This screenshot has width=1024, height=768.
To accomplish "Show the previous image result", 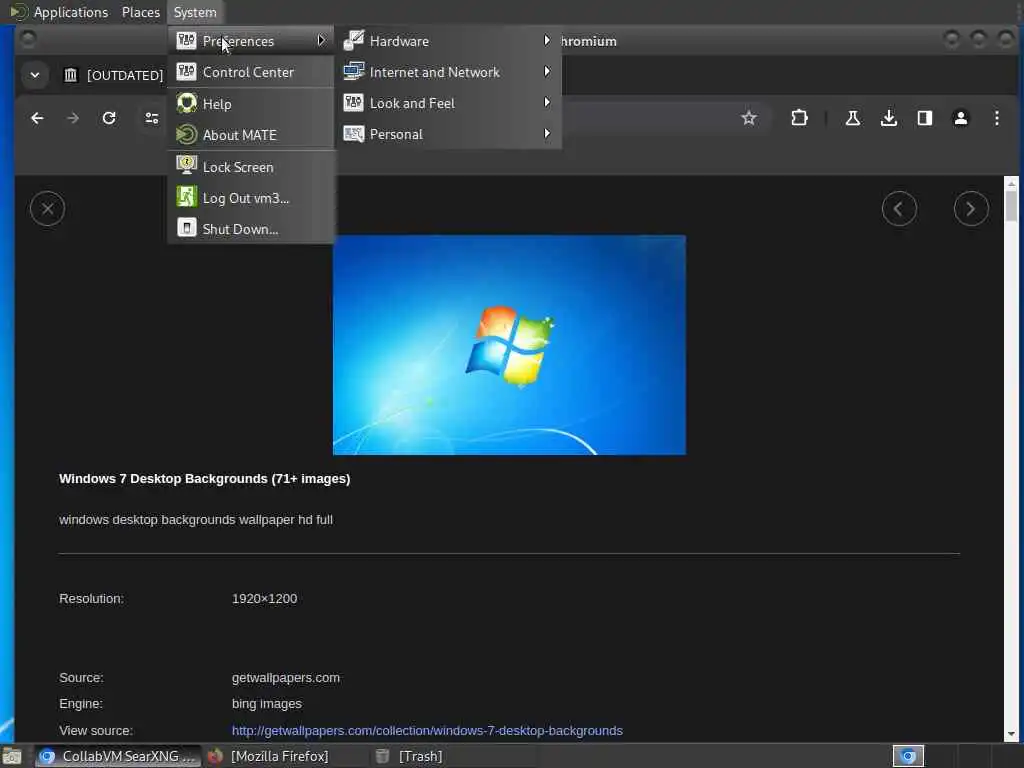I will click(x=899, y=209).
